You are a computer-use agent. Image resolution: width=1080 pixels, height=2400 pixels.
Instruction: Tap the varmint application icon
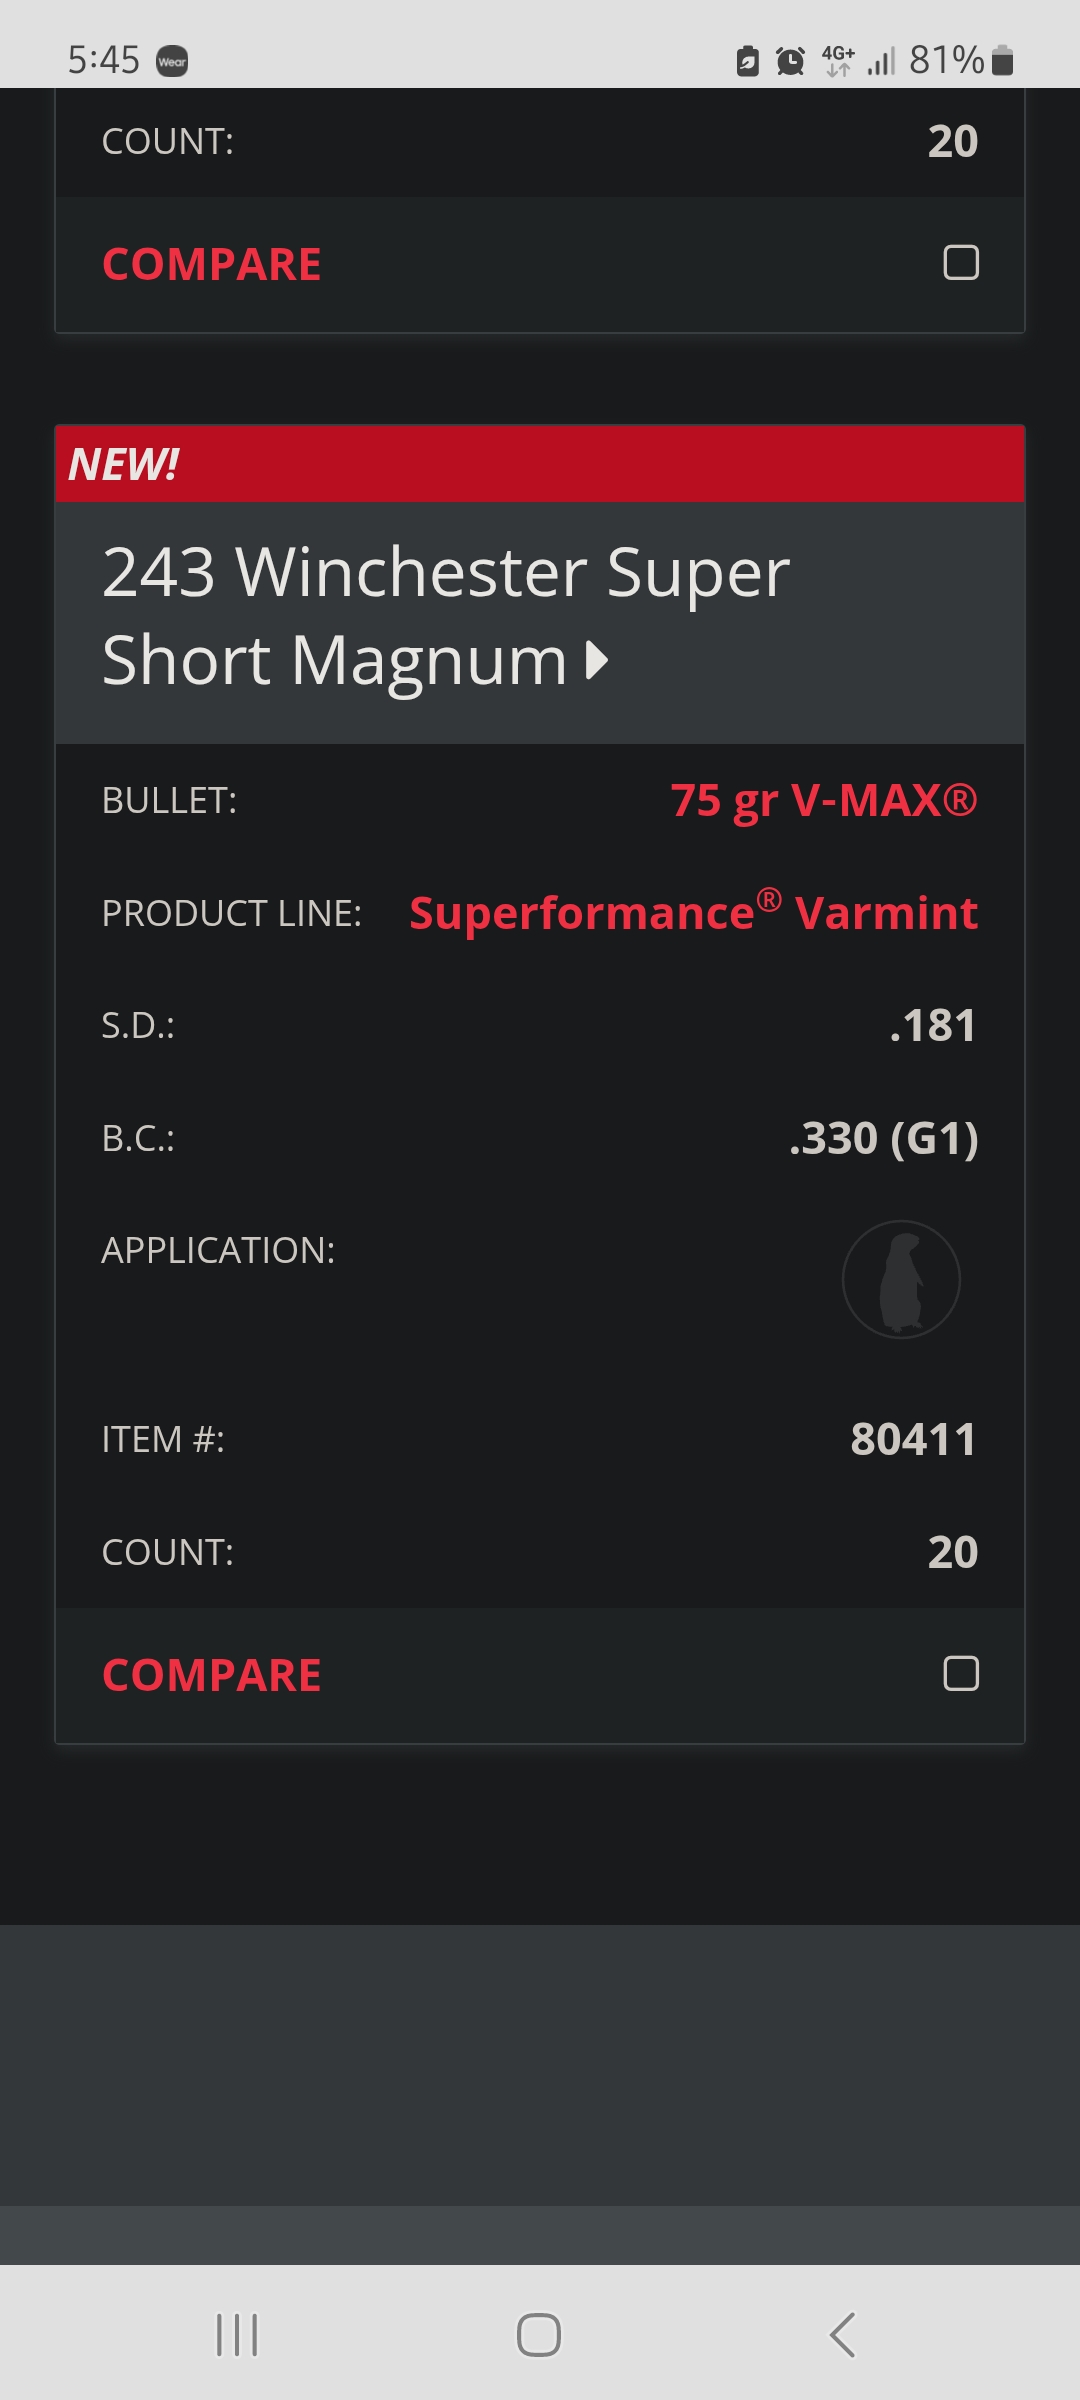tap(901, 1279)
